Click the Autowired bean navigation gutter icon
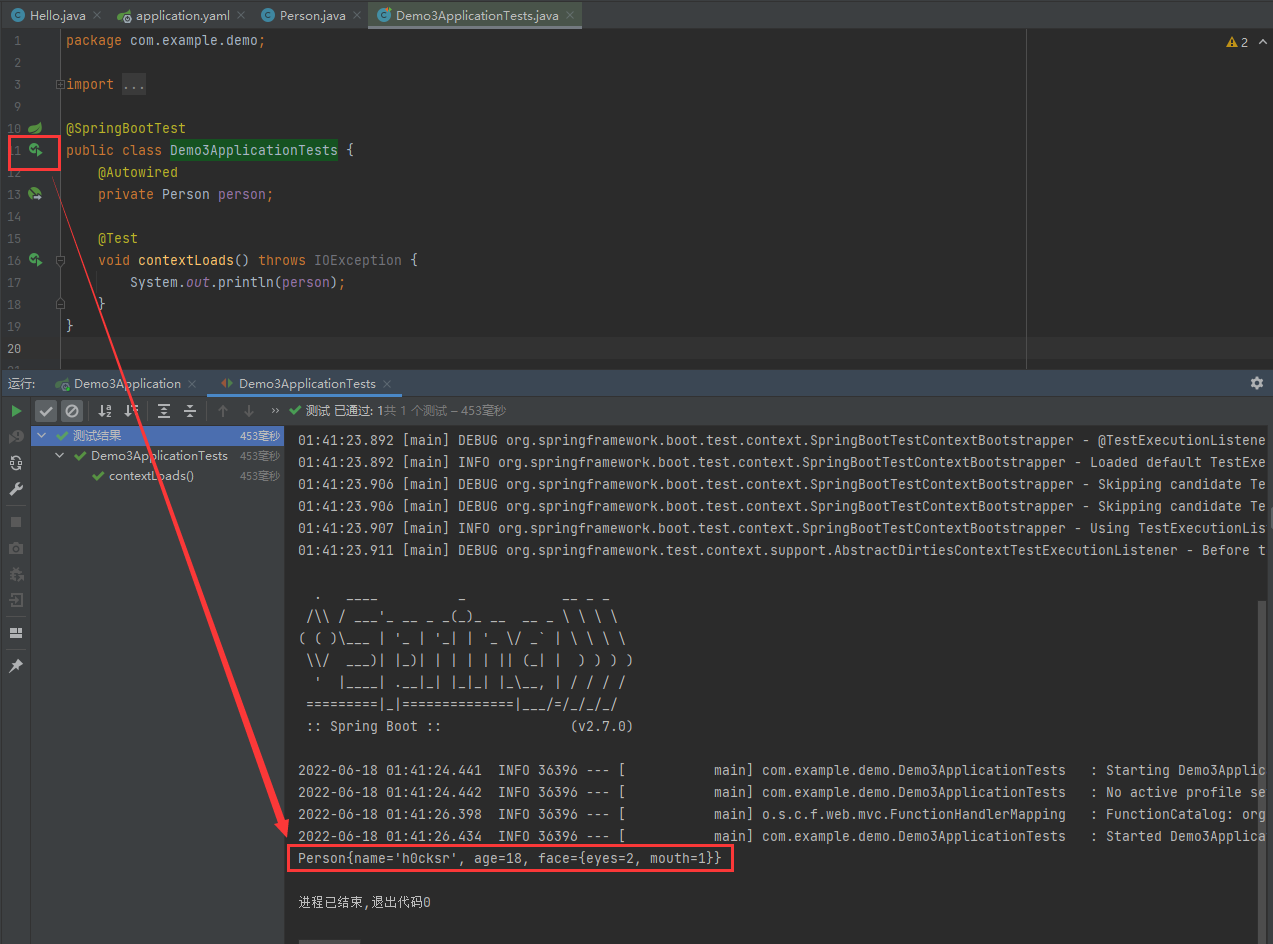 click(x=35, y=194)
